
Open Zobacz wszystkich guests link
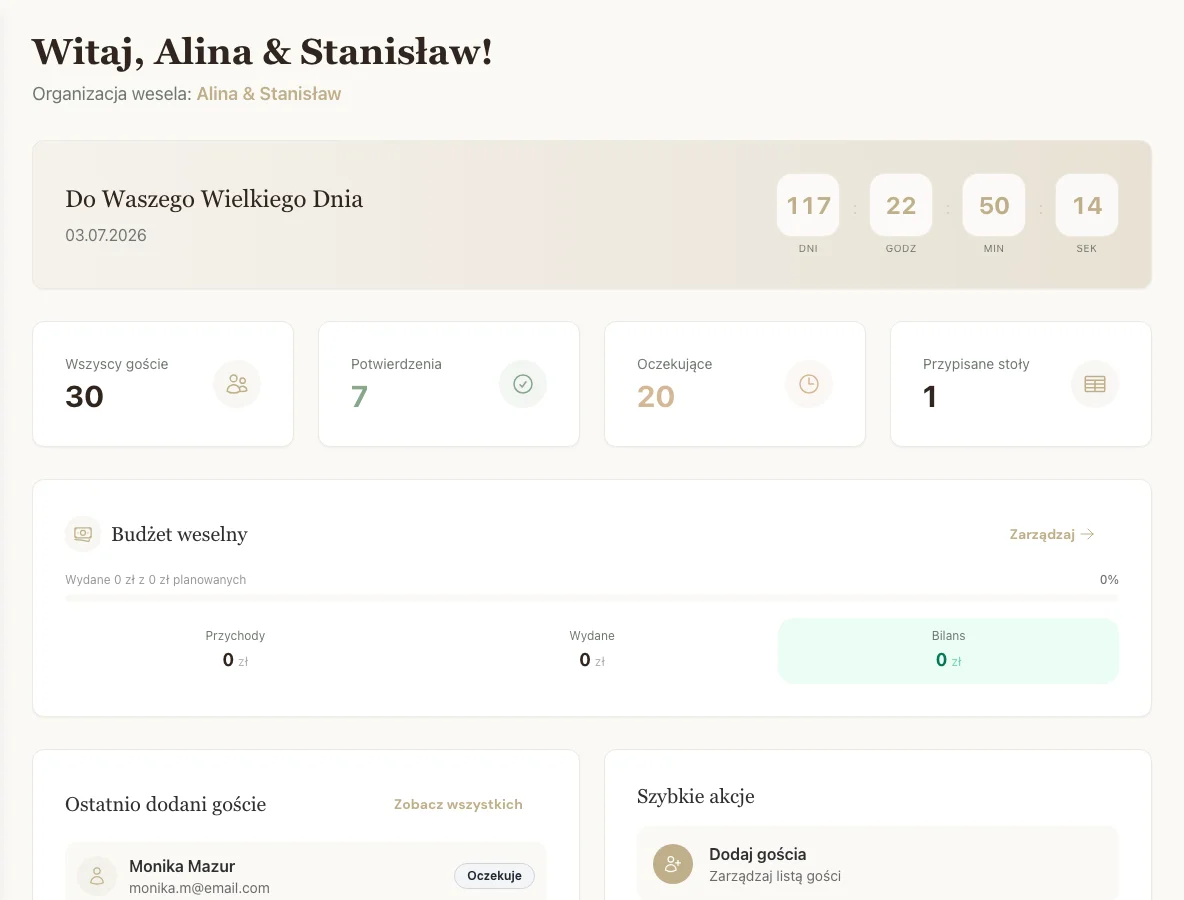(x=458, y=804)
